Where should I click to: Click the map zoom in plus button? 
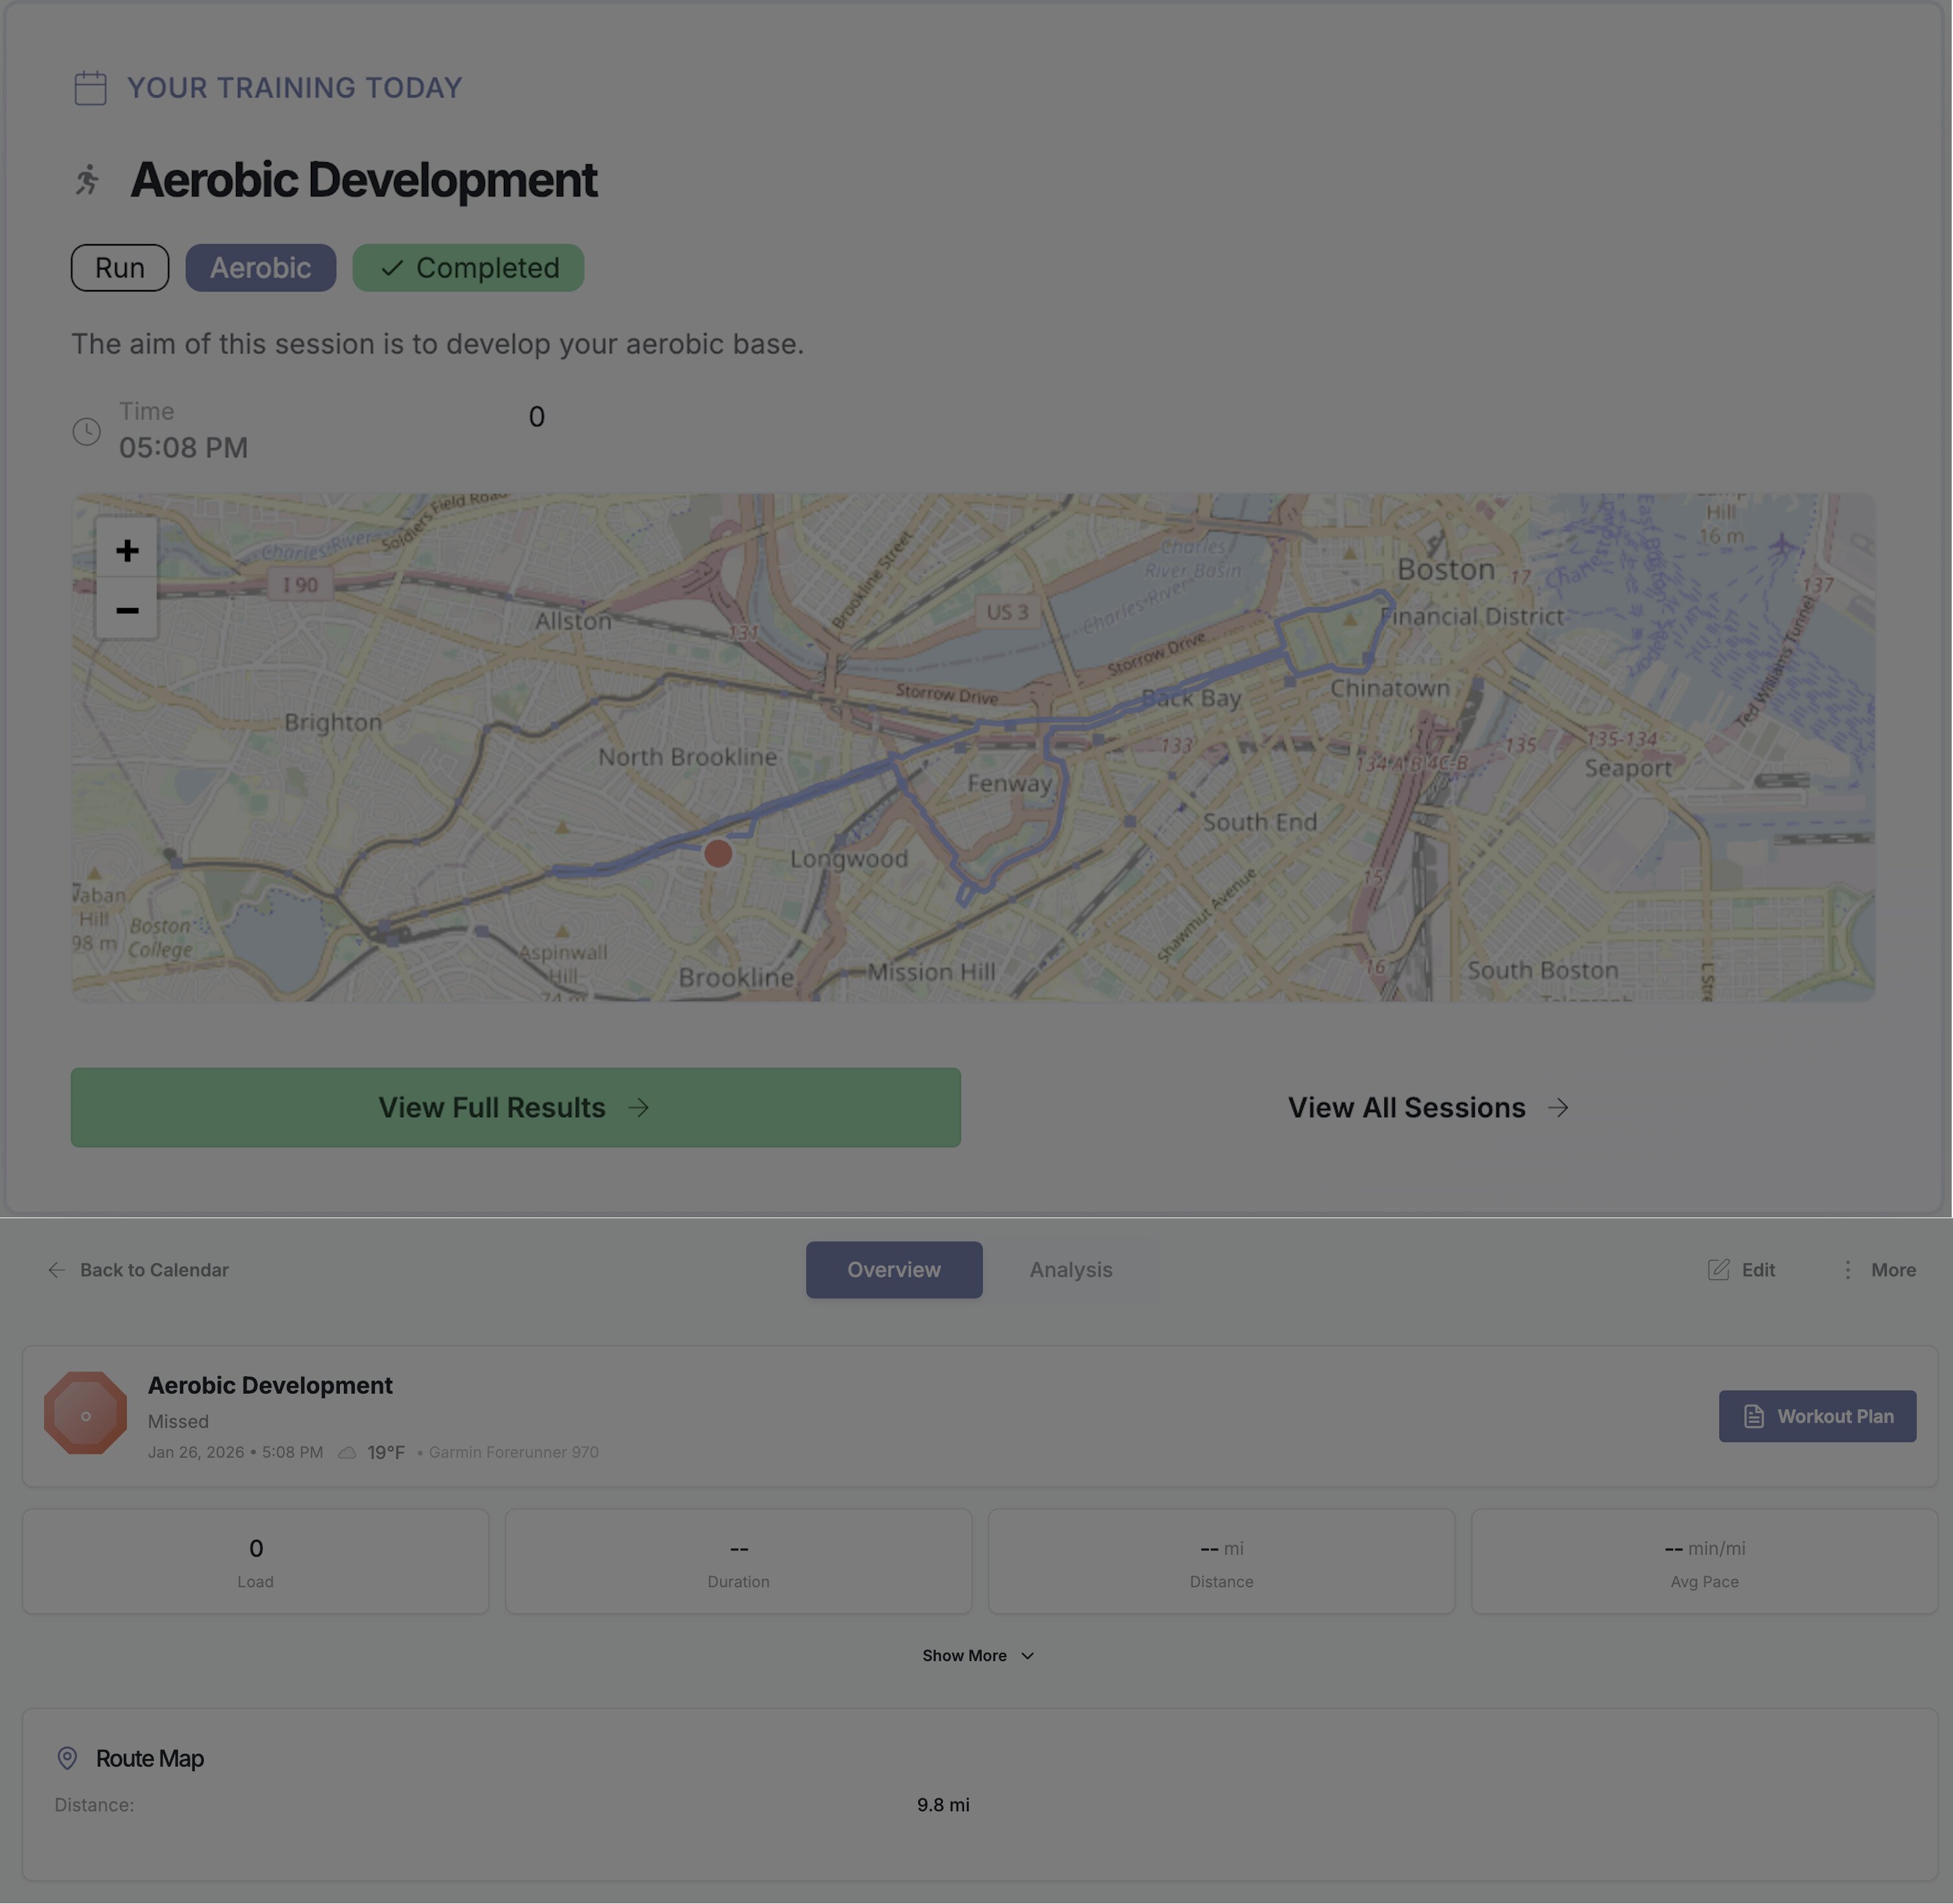127,550
